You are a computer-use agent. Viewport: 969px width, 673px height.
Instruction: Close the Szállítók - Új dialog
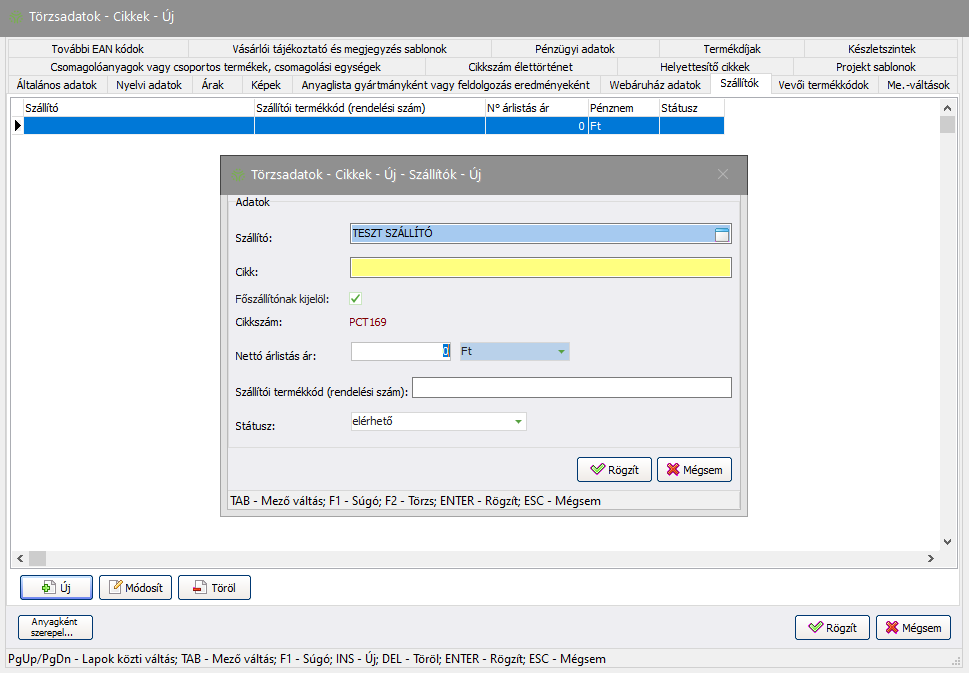723,174
